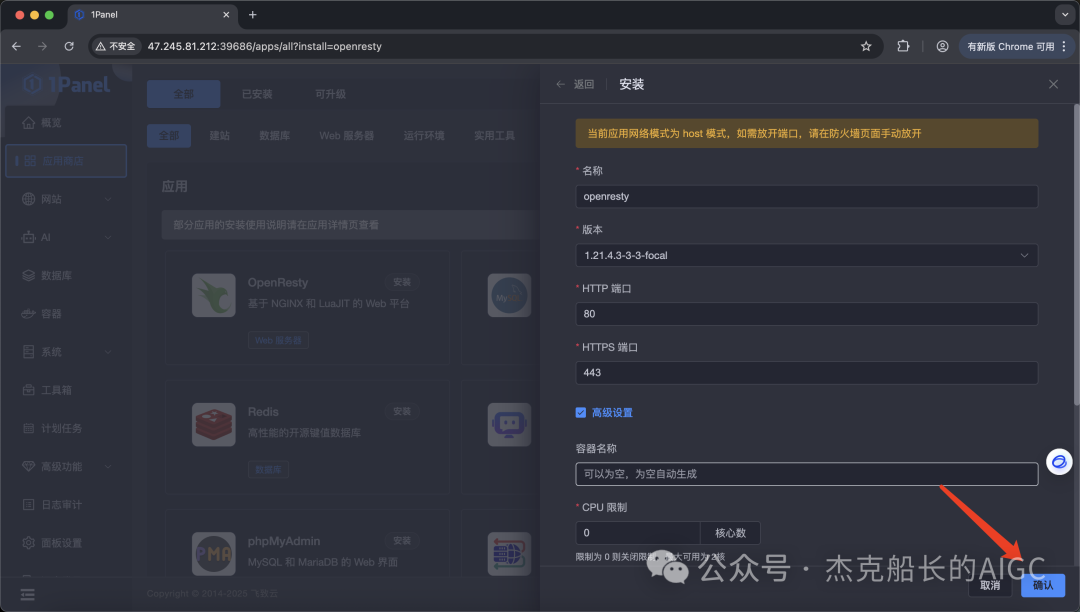1080x612 pixels.
Task: Open the Chrome extensions puzzle icon
Action: [x=903, y=46]
